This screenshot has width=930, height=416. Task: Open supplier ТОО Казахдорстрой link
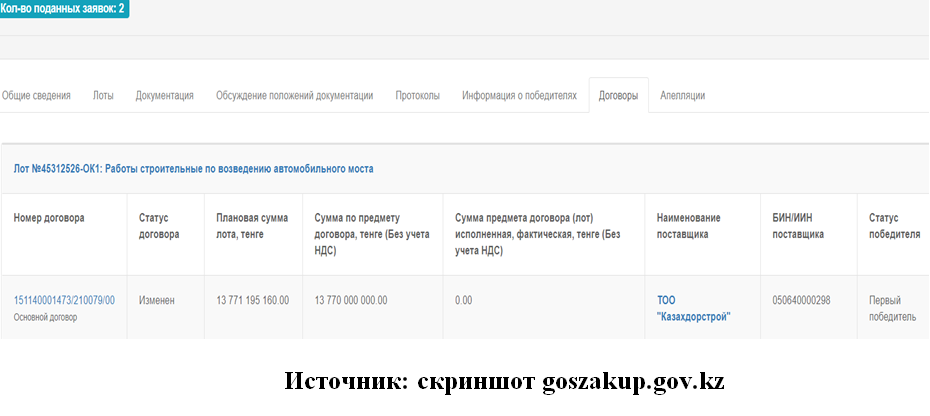(x=693, y=308)
